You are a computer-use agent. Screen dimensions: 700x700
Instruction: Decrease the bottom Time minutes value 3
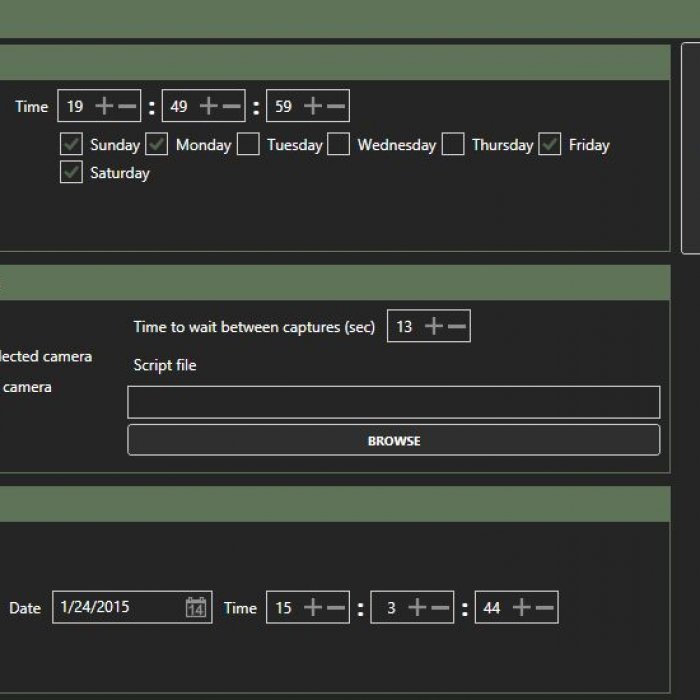(x=441, y=608)
